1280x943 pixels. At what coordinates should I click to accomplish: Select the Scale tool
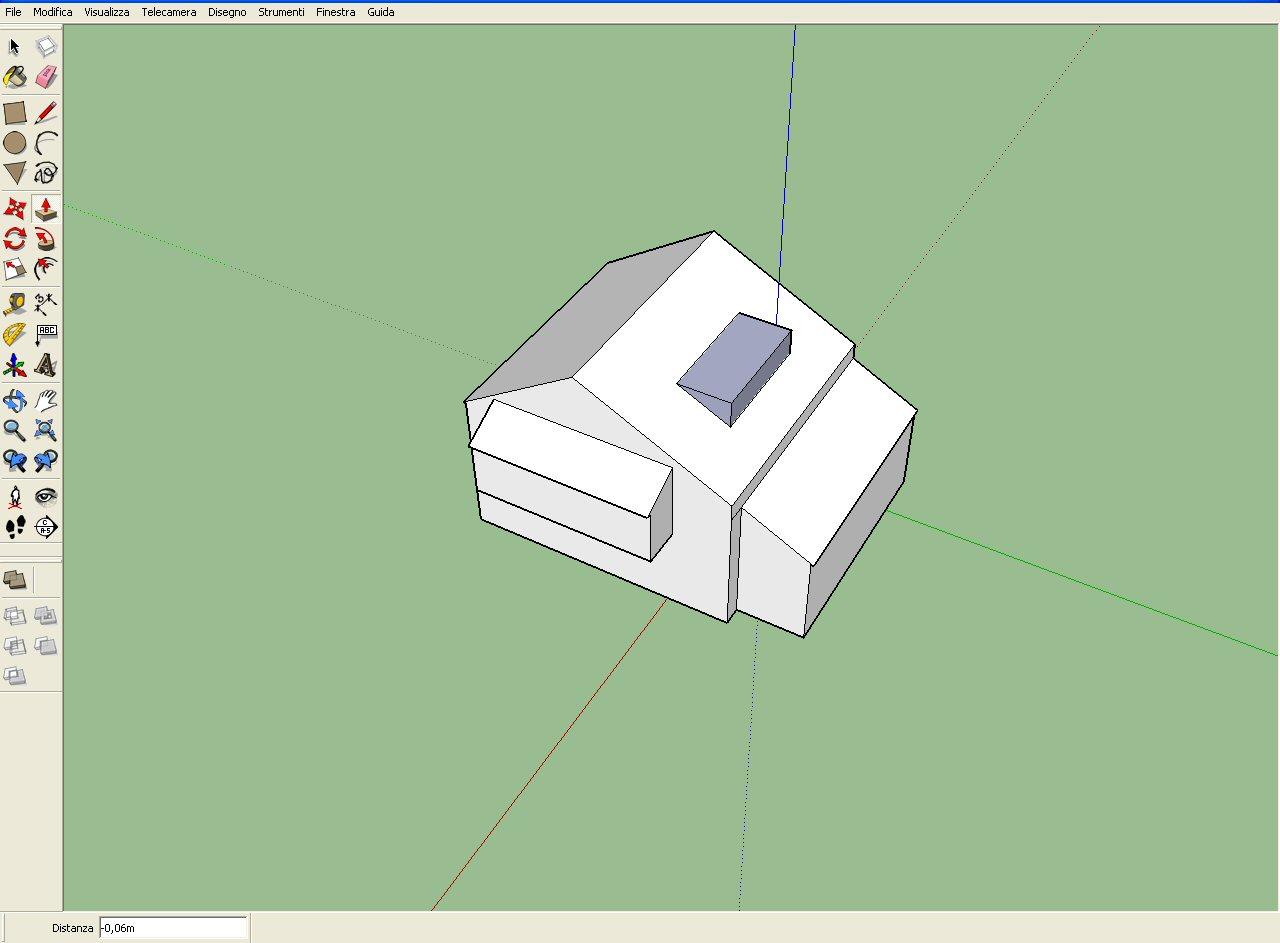point(15,269)
